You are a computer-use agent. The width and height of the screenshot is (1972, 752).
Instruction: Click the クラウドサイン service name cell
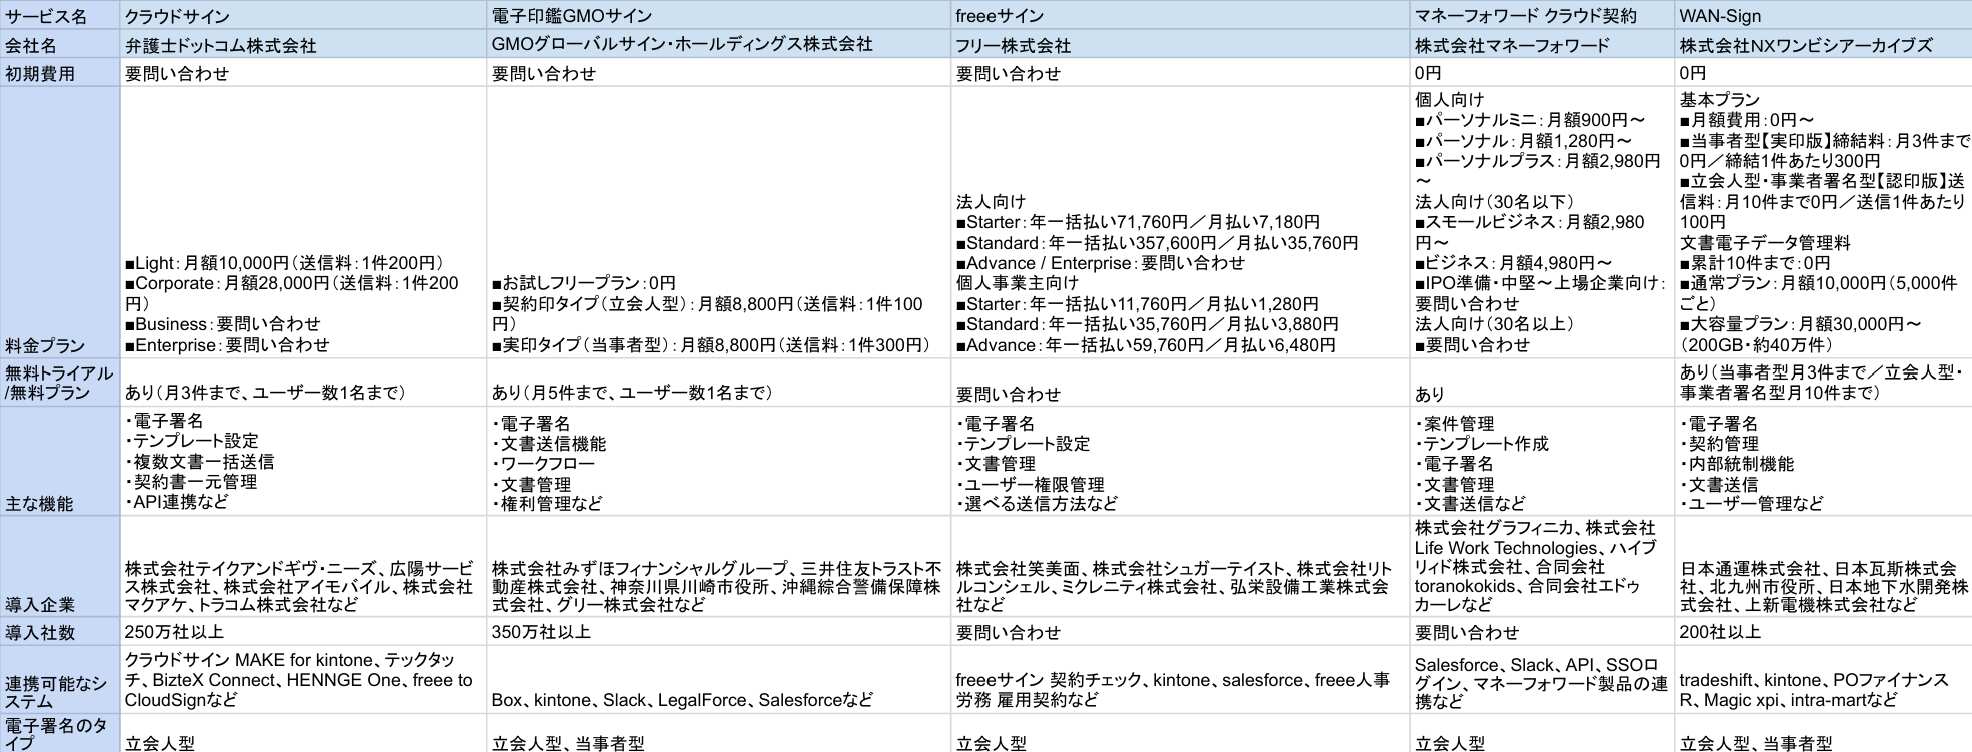pyautogui.click(x=303, y=15)
